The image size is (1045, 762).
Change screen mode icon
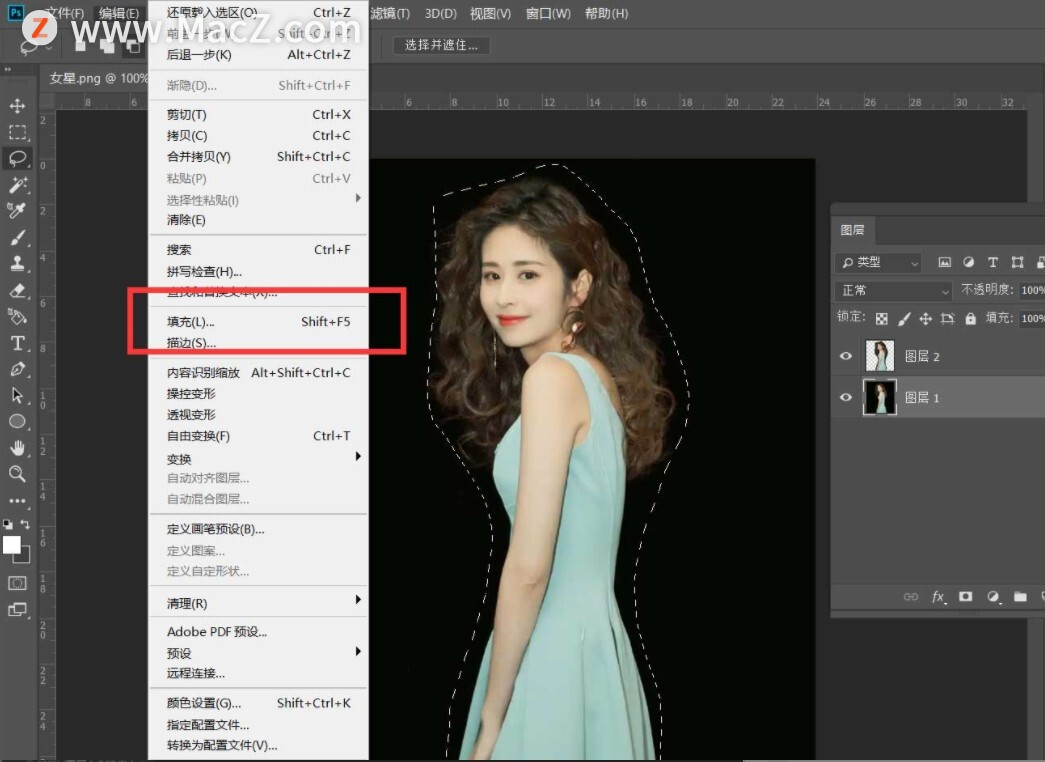17,609
